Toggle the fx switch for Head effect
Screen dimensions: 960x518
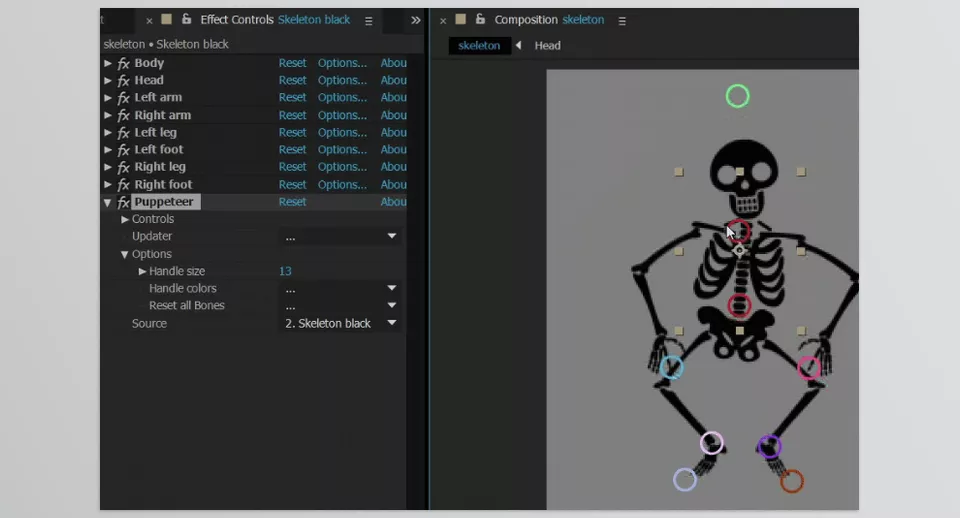tap(123, 80)
